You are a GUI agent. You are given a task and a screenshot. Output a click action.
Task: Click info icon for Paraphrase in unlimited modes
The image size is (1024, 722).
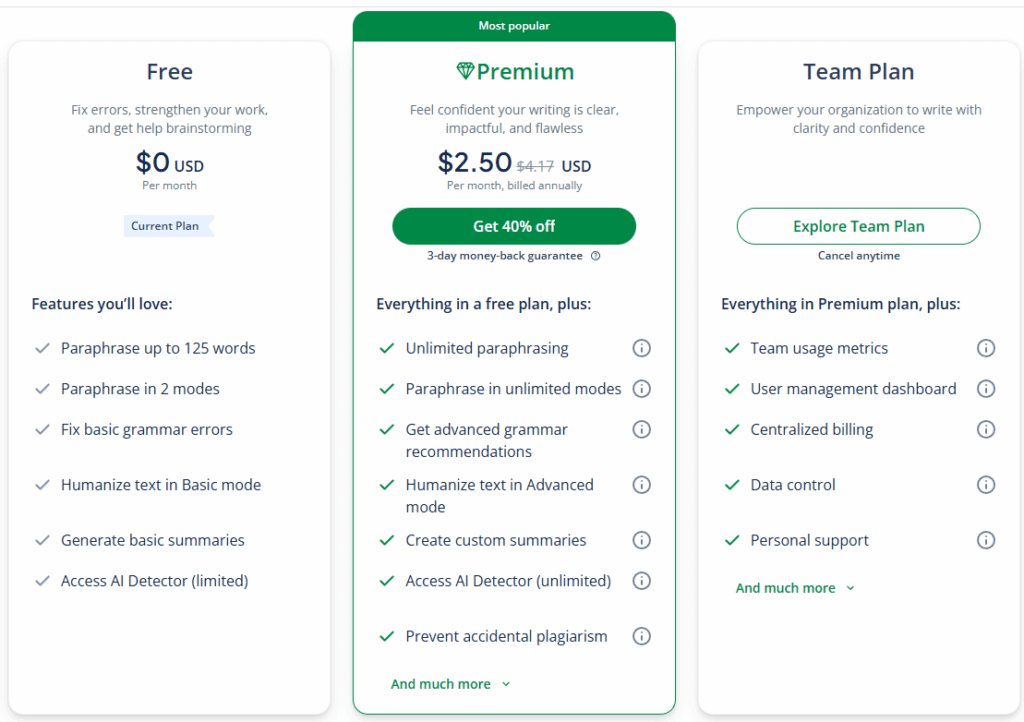pos(642,389)
